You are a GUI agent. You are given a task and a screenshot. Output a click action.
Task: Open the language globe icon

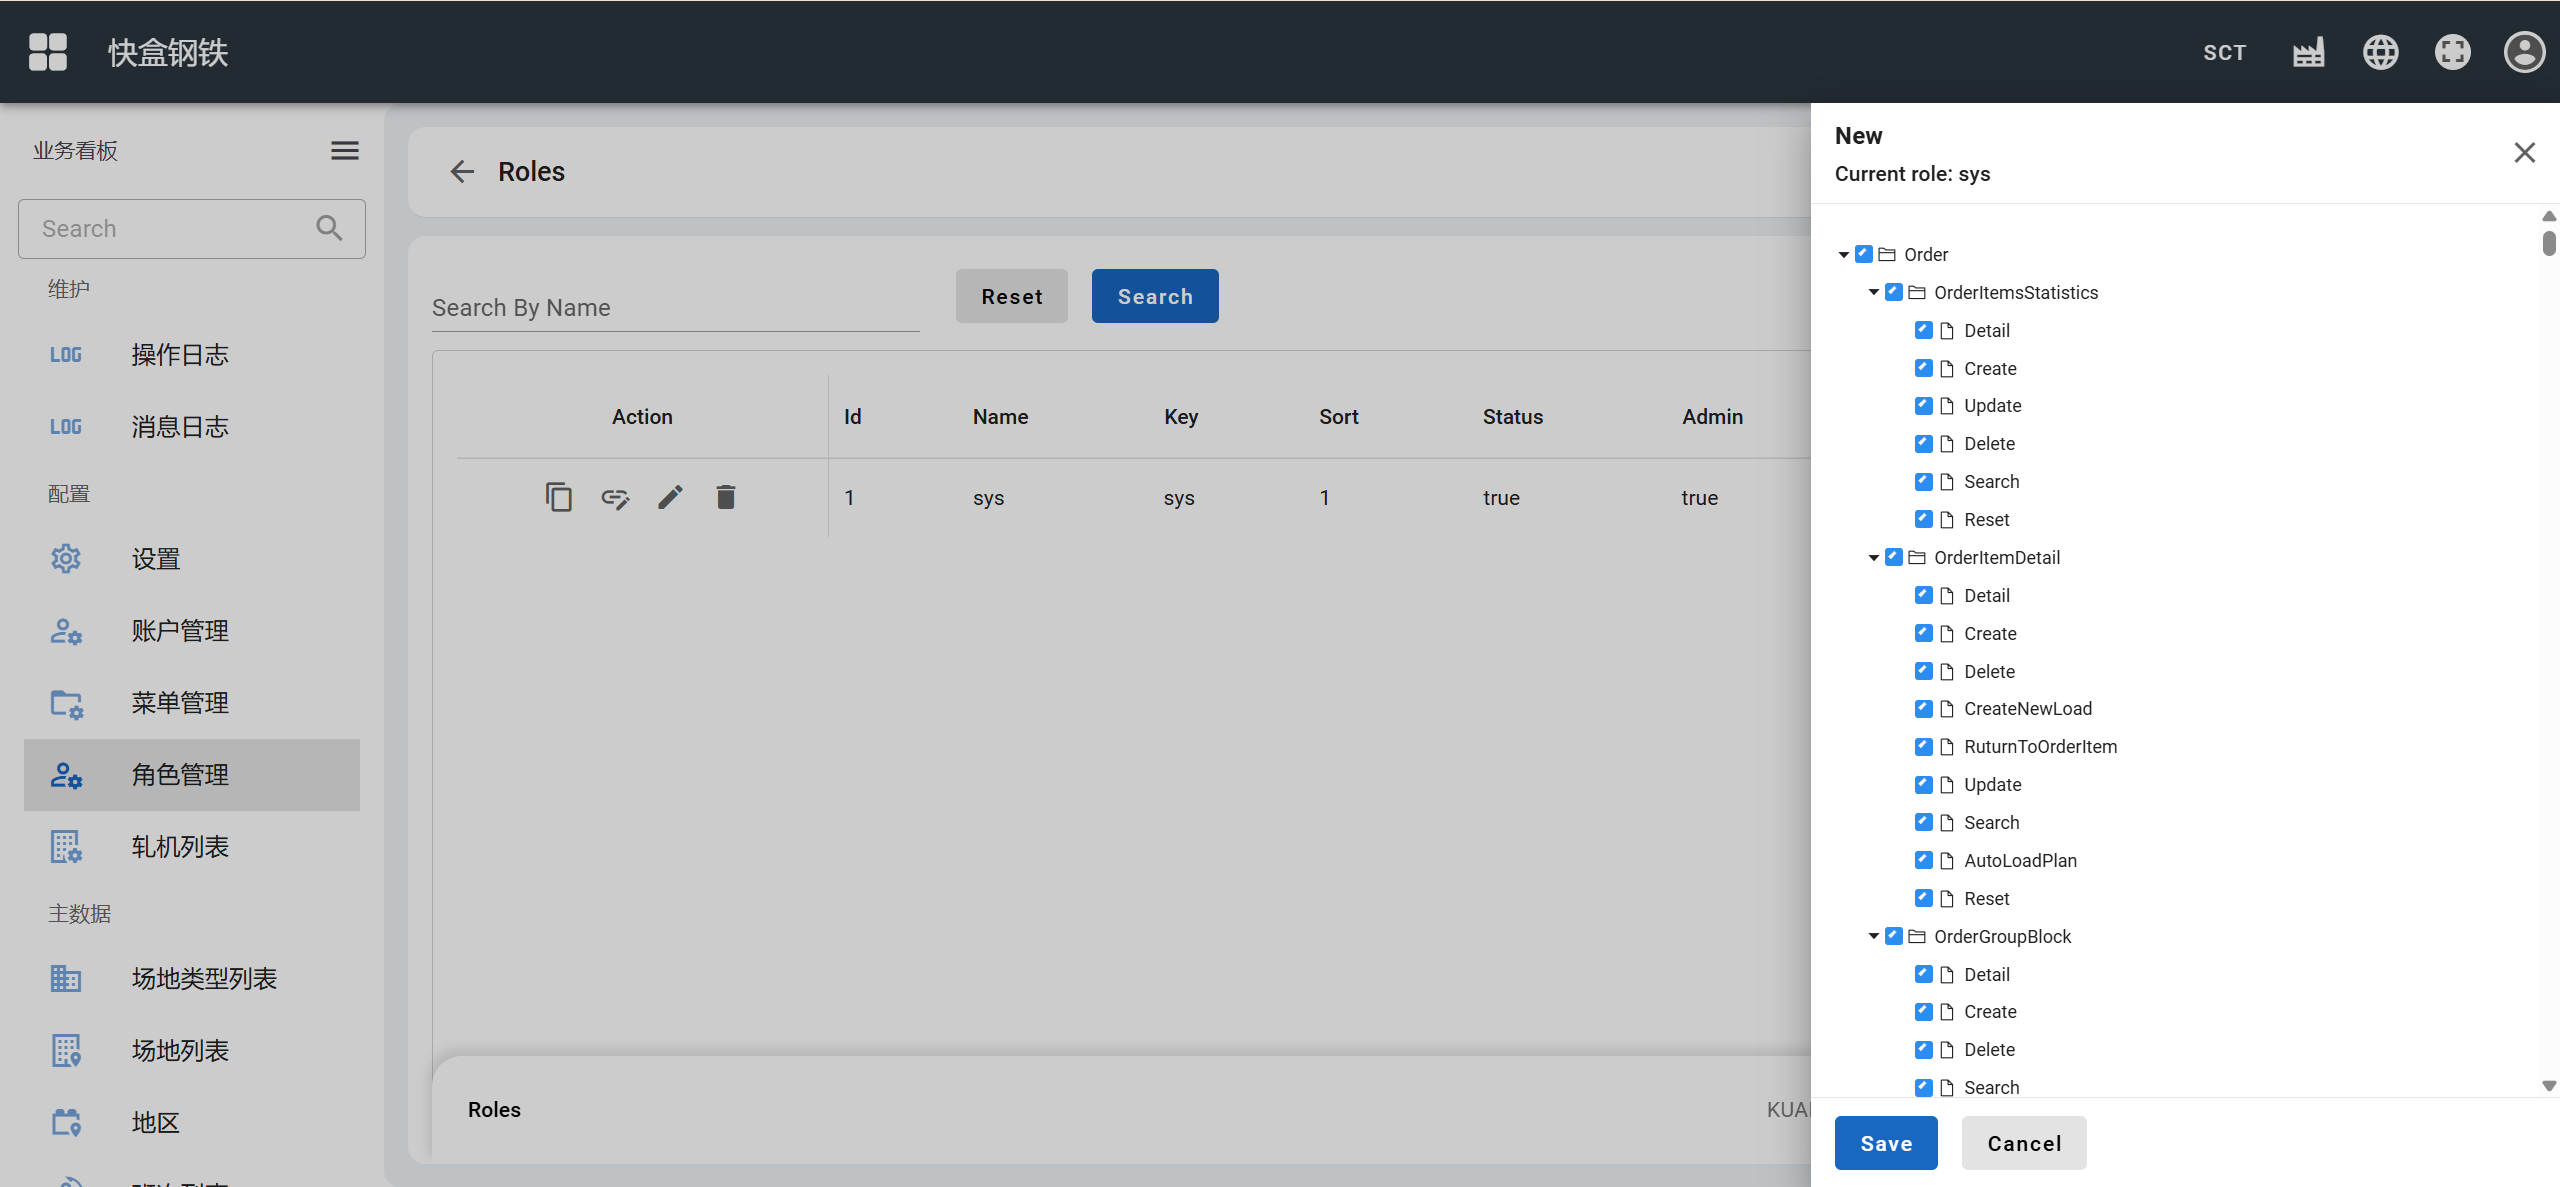coord(2381,52)
